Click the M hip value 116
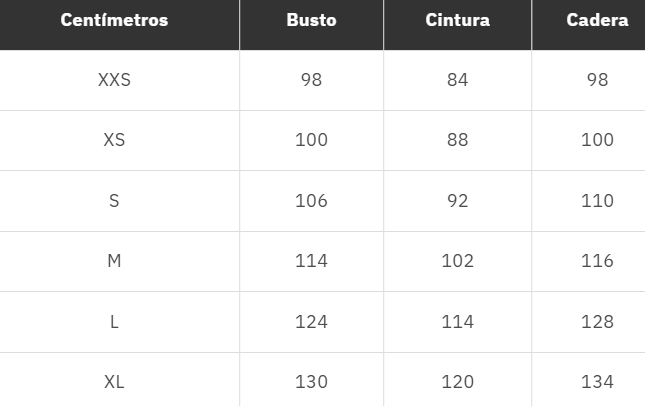Image resolution: width=645 pixels, height=406 pixels. click(x=597, y=261)
